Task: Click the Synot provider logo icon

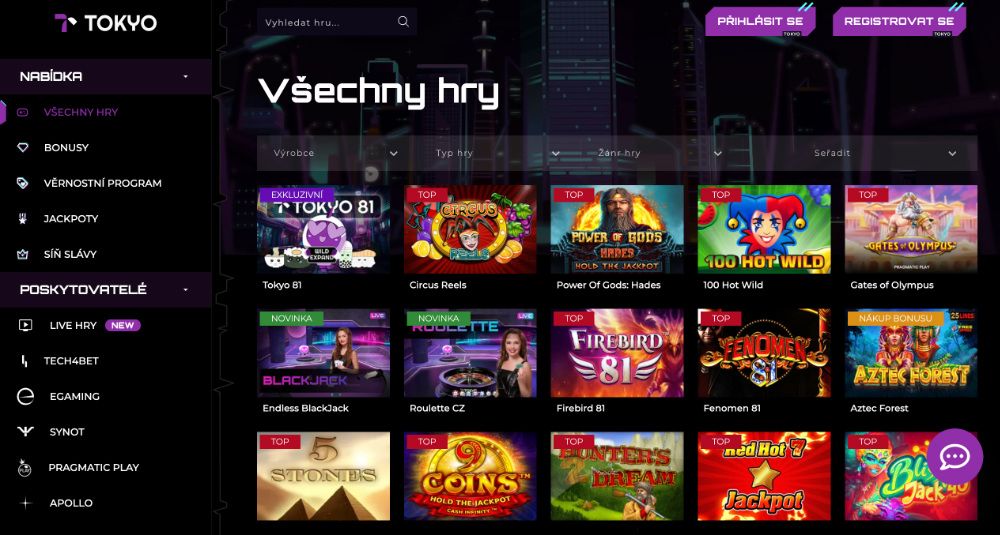Action: coord(25,432)
